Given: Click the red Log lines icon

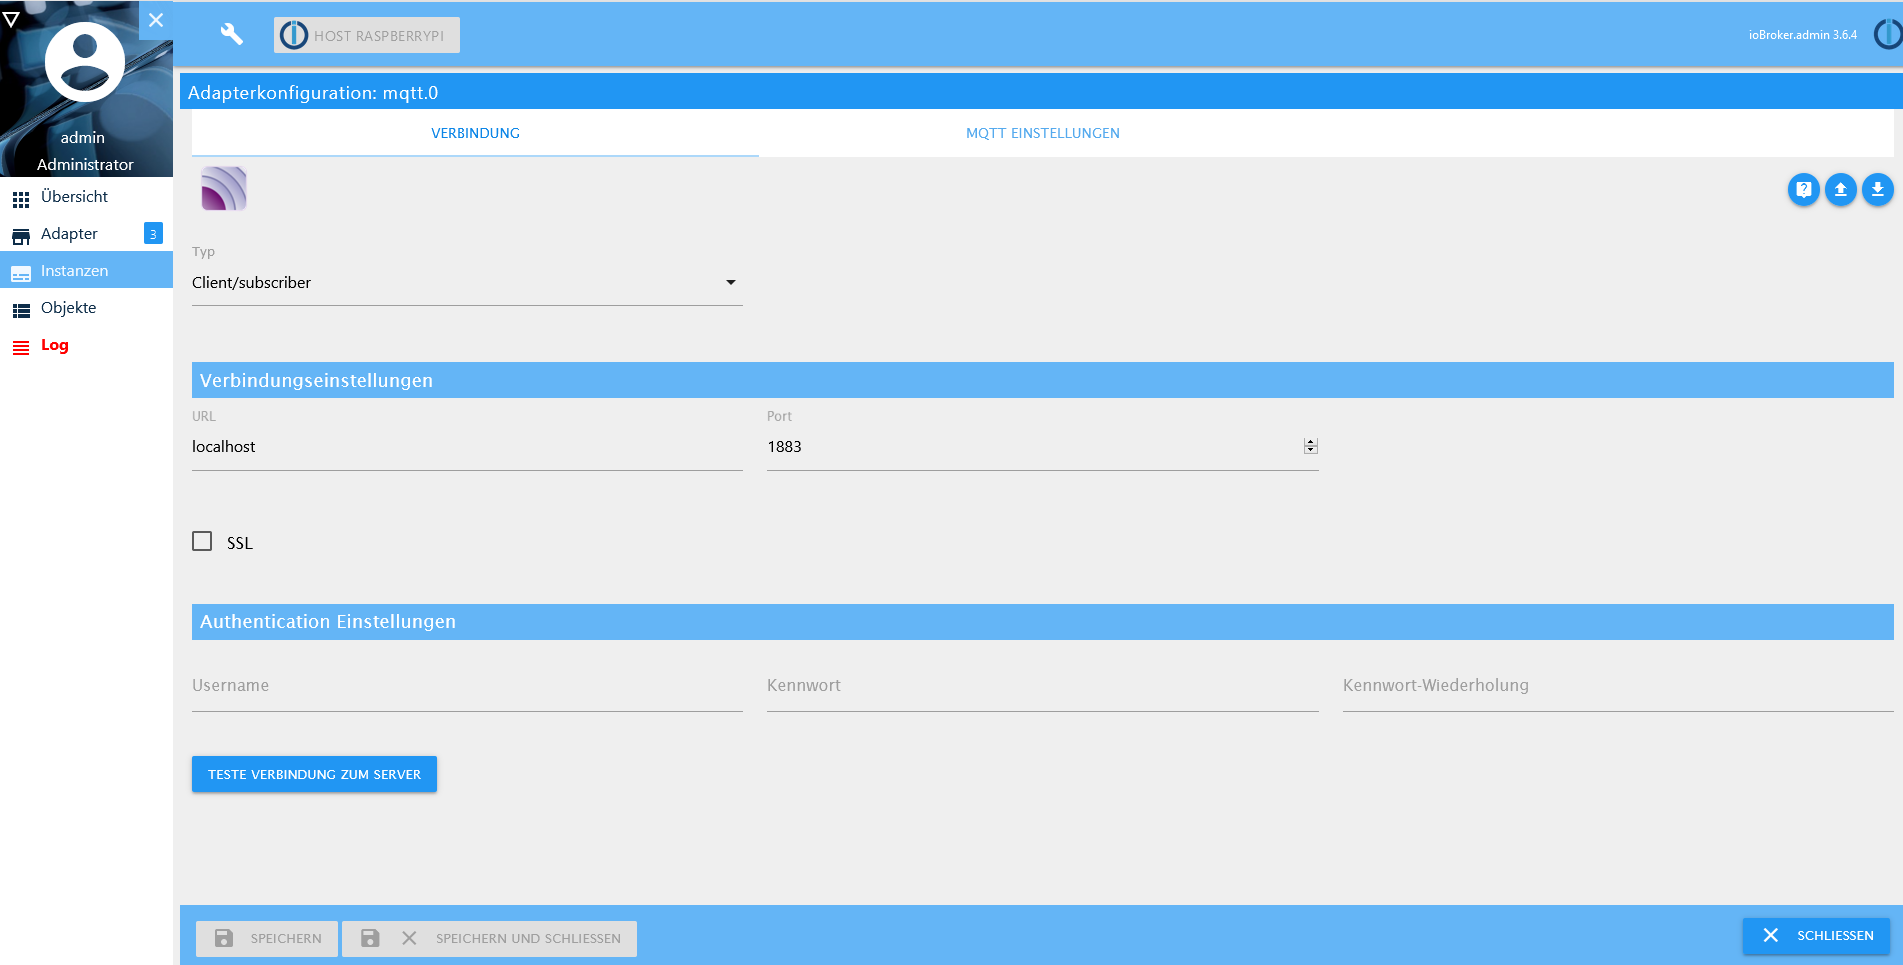Looking at the screenshot, I should (21, 348).
